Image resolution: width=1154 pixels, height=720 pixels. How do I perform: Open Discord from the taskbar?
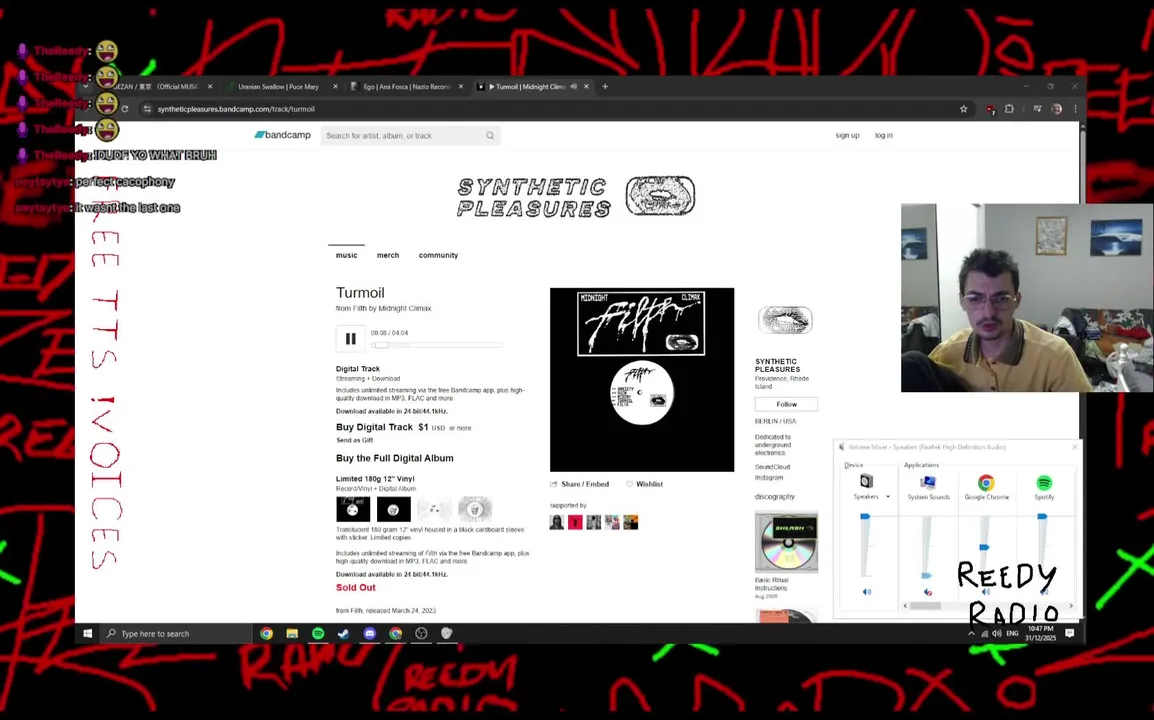pos(369,633)
